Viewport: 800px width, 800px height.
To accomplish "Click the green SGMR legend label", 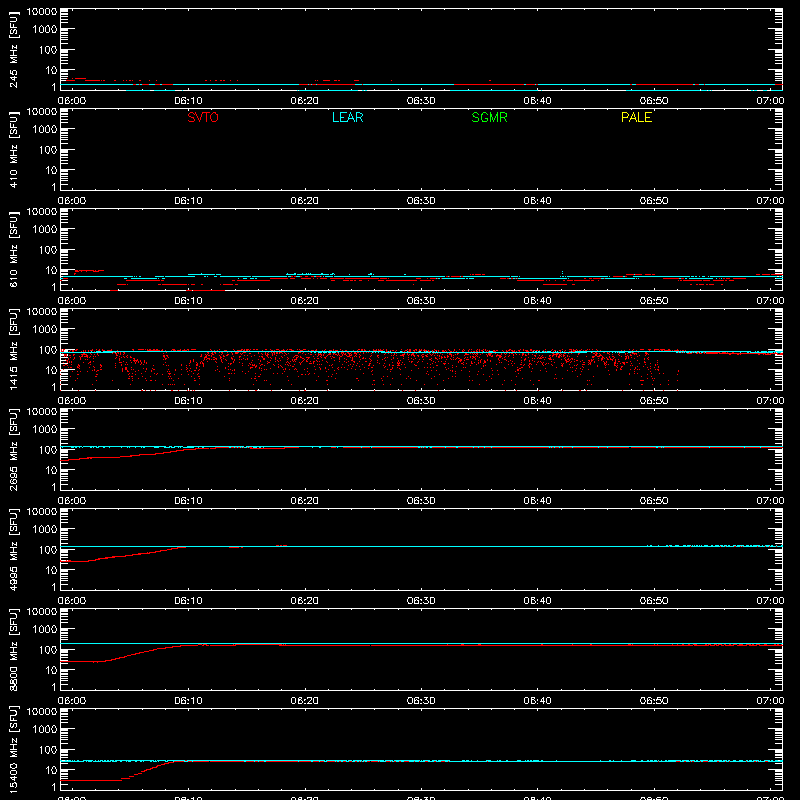I will coord(489,117).
